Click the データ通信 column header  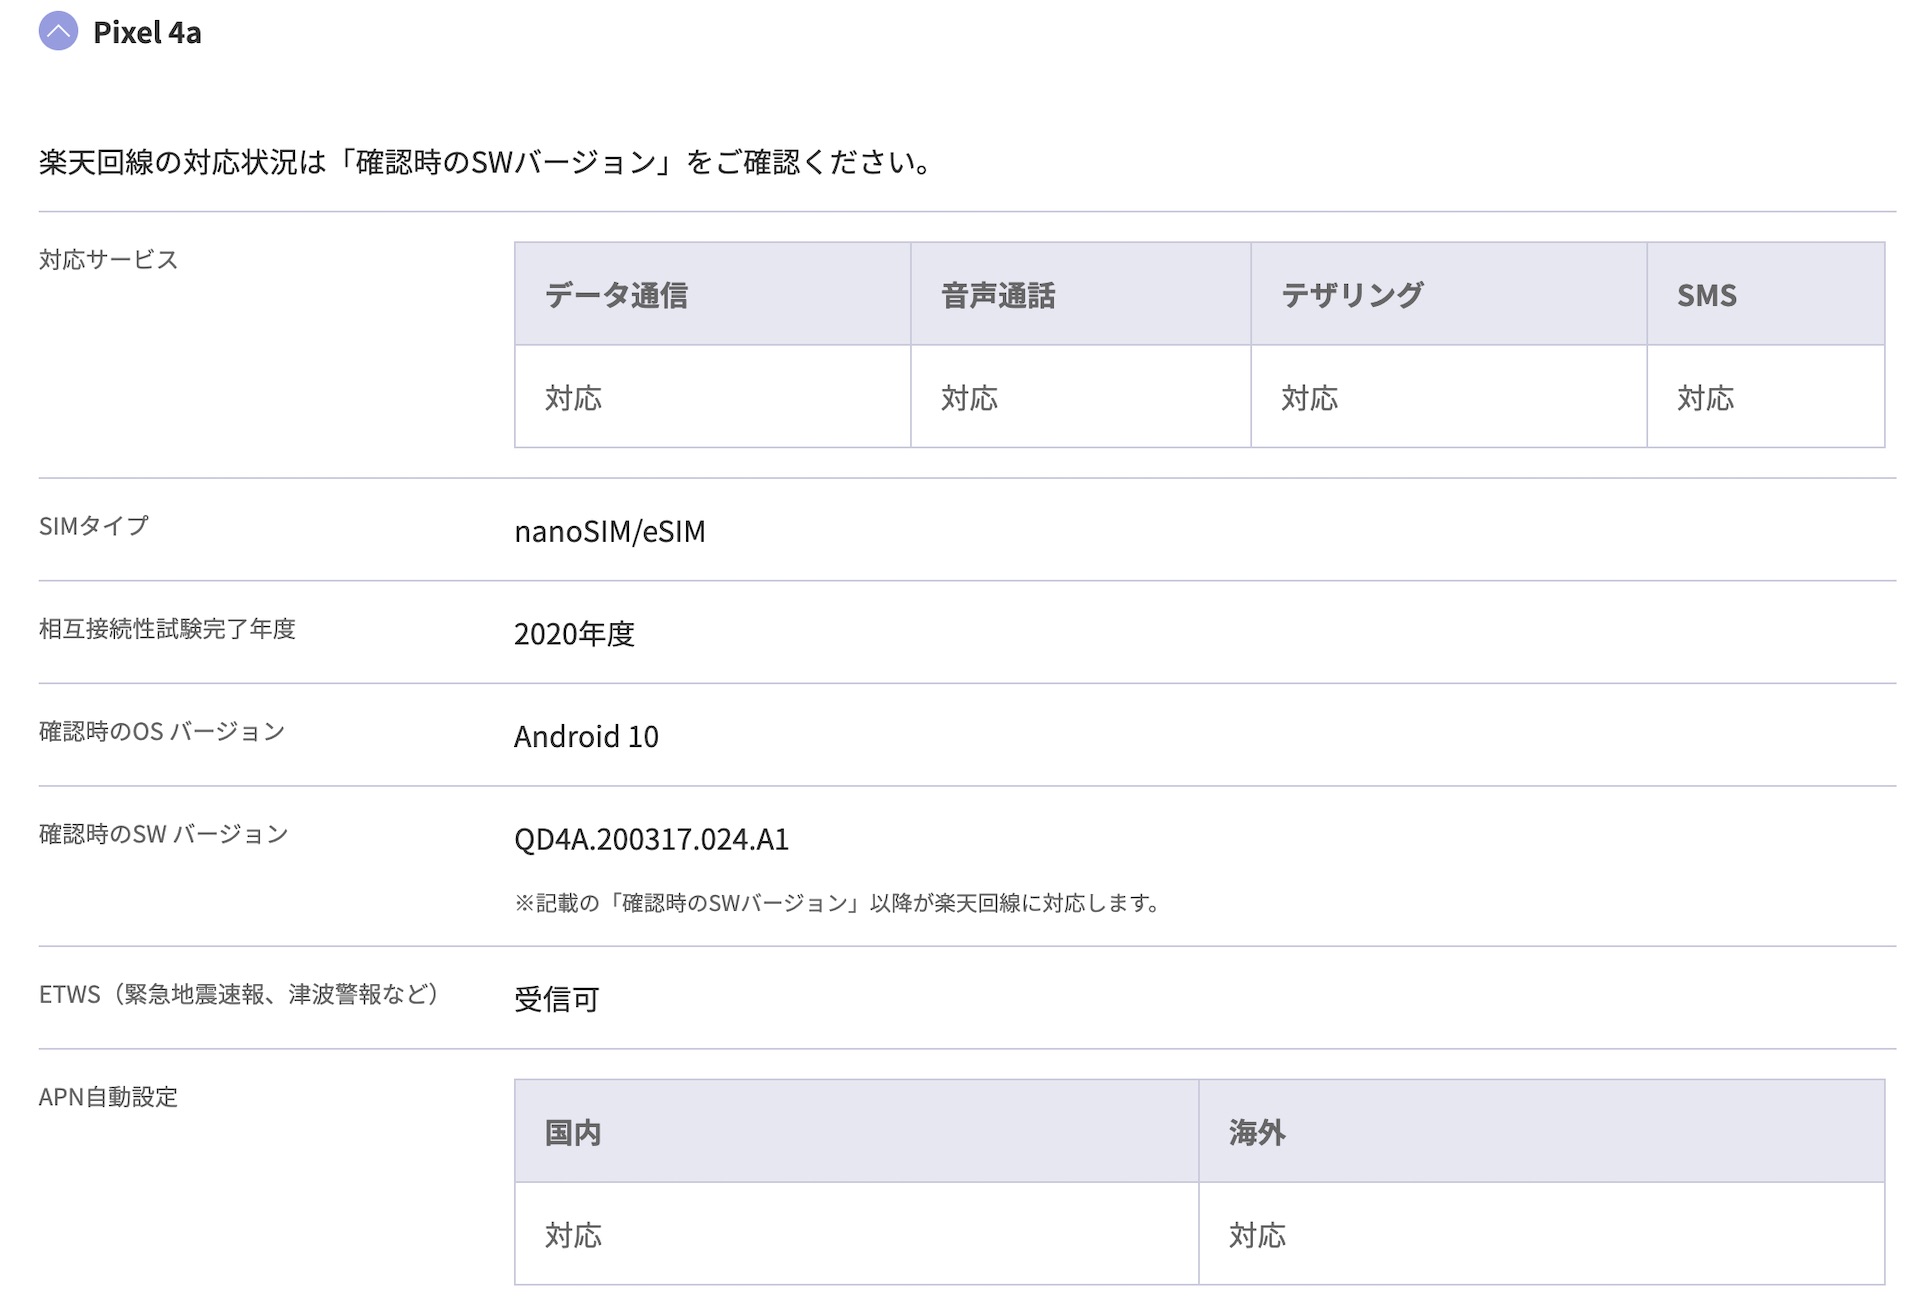click(x=616, y=295)
